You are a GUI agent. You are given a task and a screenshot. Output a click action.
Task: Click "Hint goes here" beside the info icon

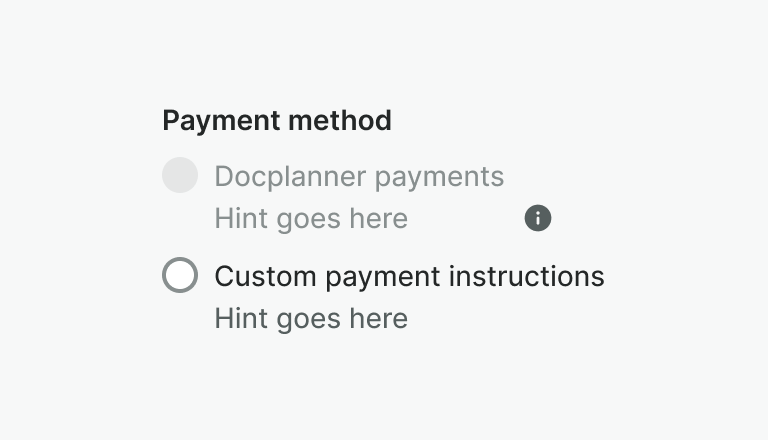point(311,219)
